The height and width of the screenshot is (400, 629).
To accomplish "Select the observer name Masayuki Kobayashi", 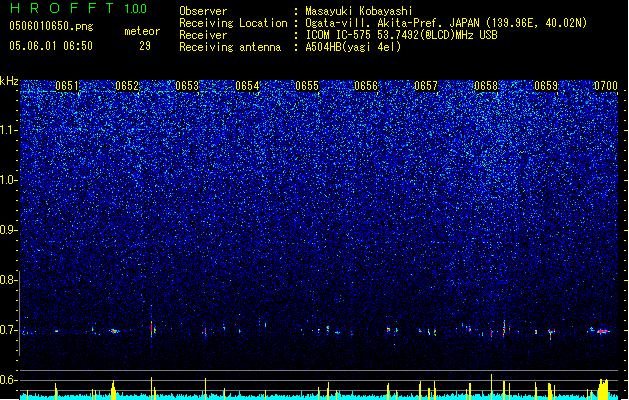I will tap(359, 11).
